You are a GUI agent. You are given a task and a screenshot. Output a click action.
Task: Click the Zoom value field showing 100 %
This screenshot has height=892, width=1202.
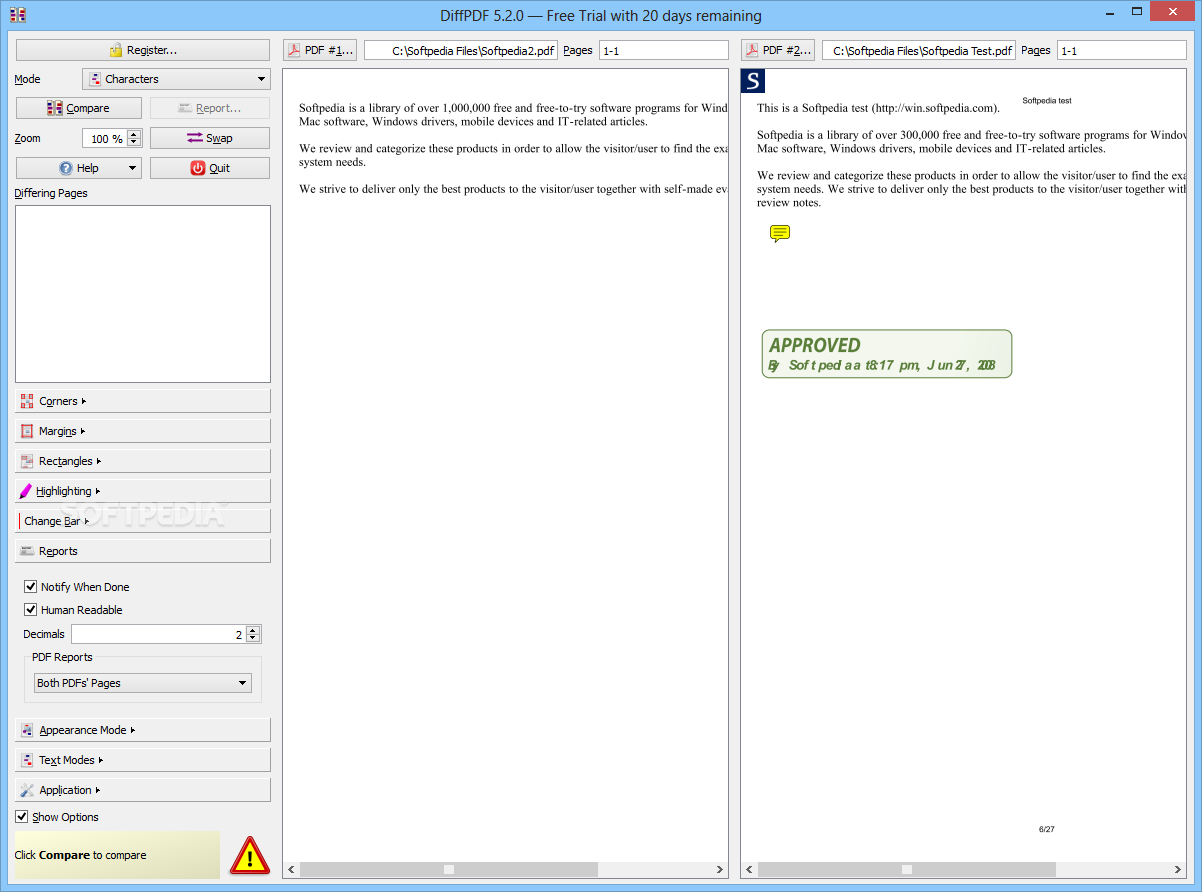(104, 138)
